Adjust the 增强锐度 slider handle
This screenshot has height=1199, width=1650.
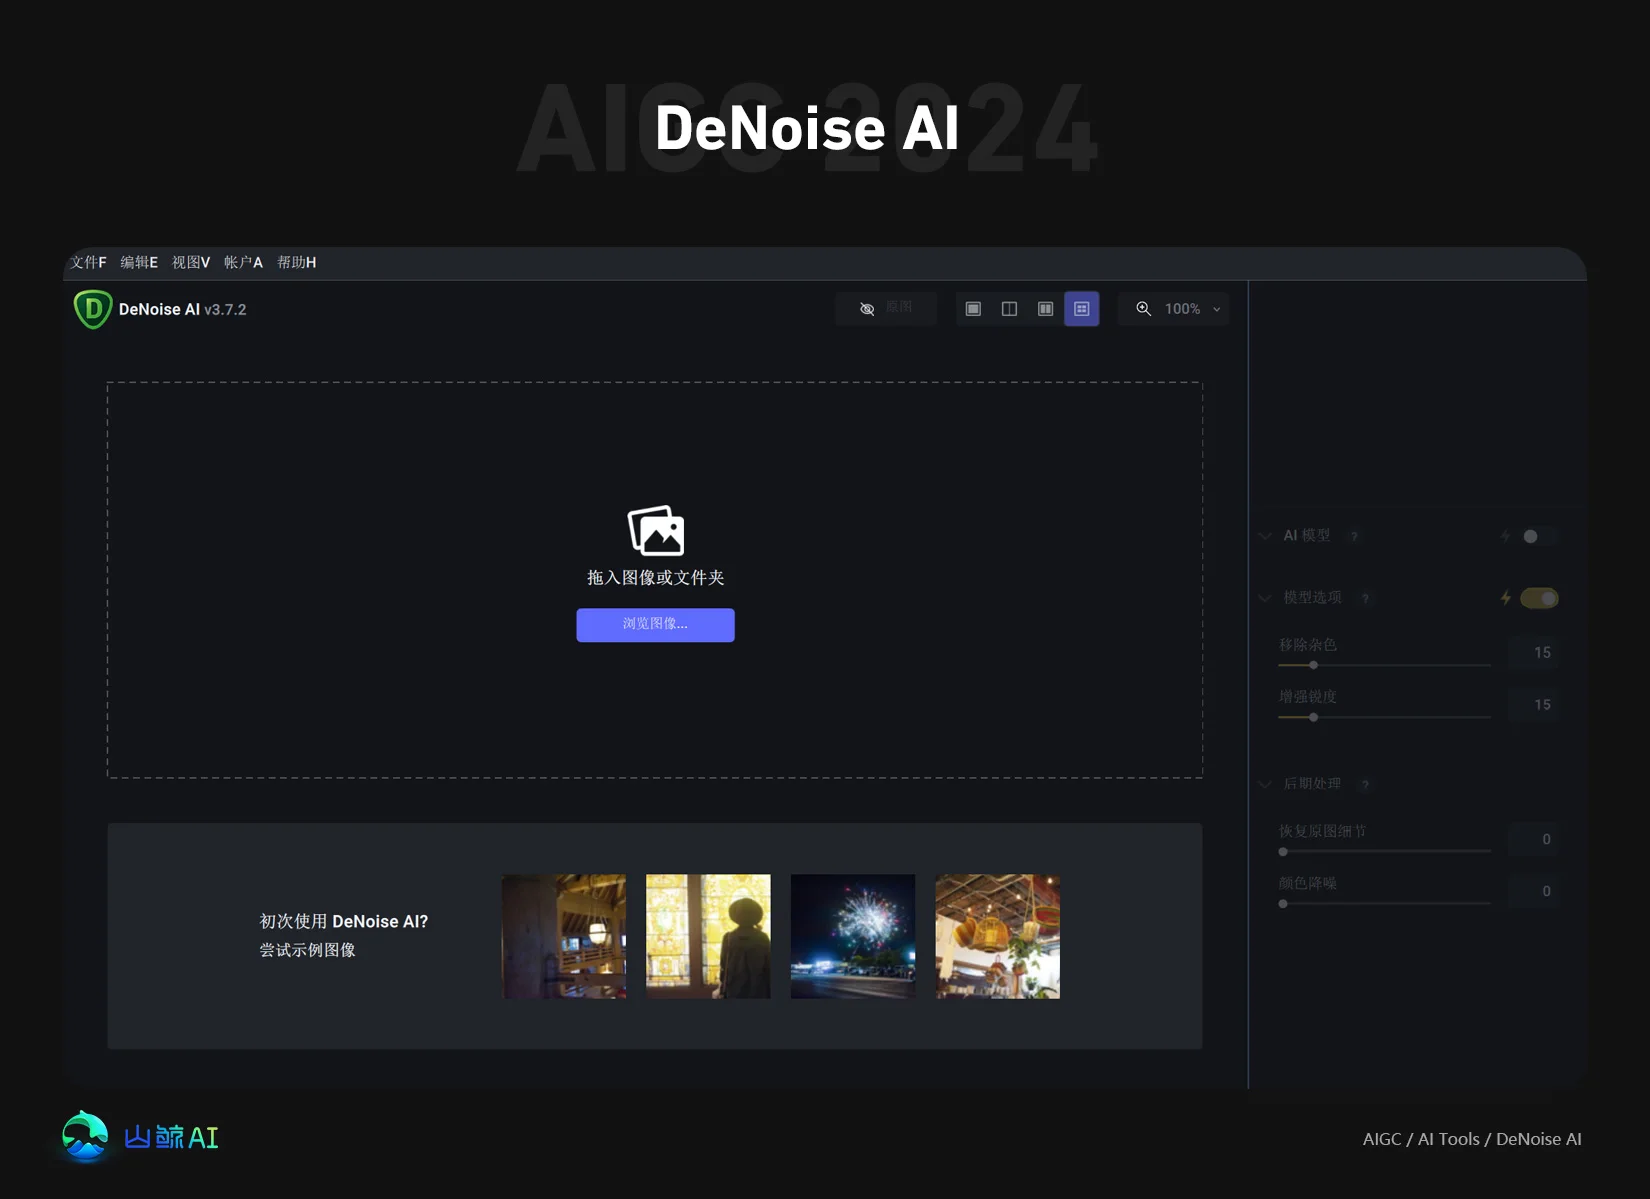(1313, 717)
